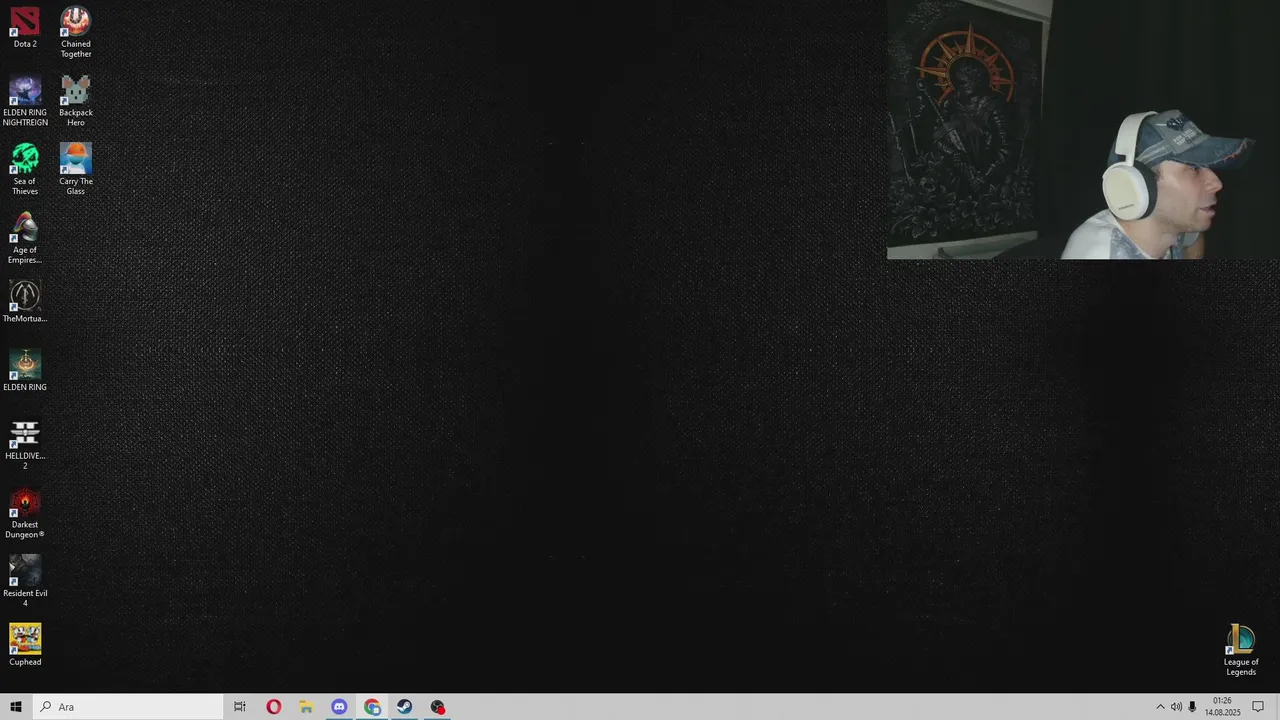
Task: Switch to Google Chrome in taskbar
Action: point(372,707)
